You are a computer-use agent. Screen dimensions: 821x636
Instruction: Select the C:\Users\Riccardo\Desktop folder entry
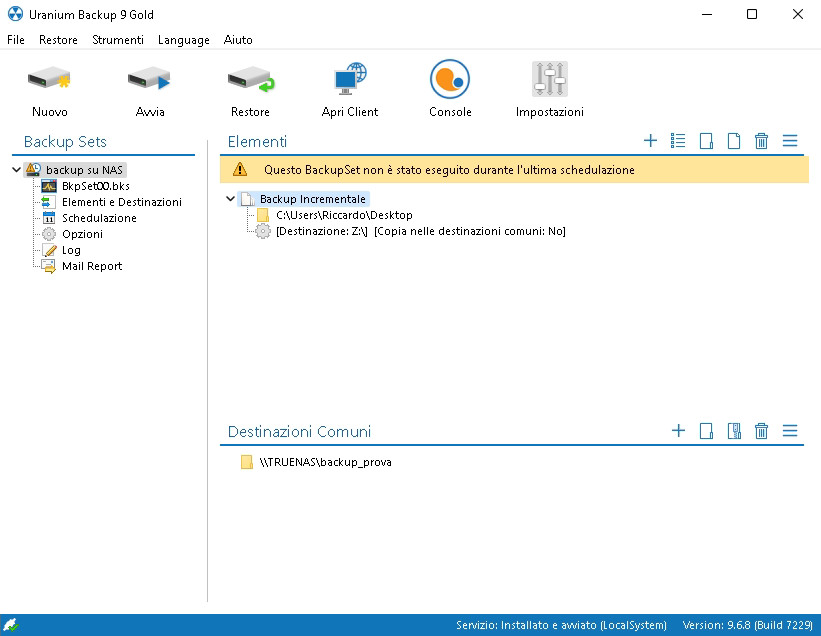344,215
